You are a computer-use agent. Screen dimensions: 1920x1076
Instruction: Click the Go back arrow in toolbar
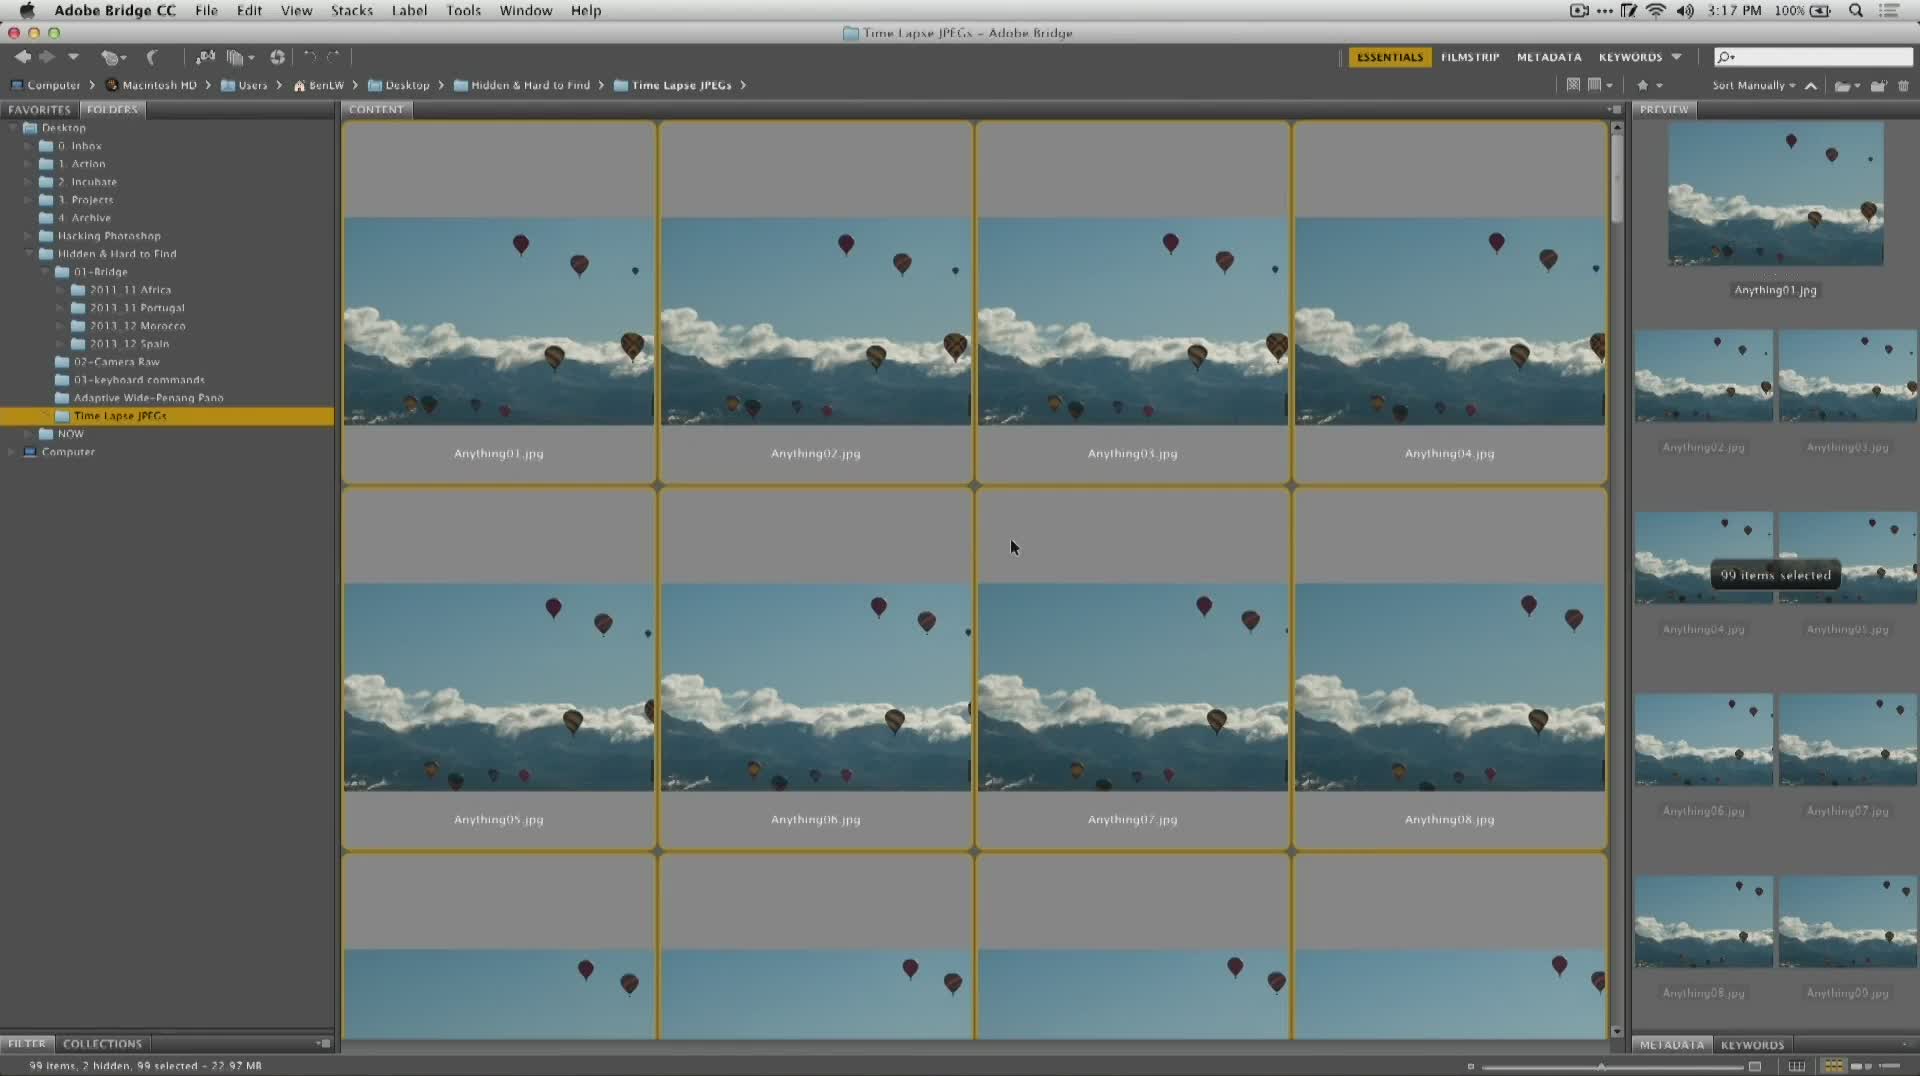click(22, 57)
